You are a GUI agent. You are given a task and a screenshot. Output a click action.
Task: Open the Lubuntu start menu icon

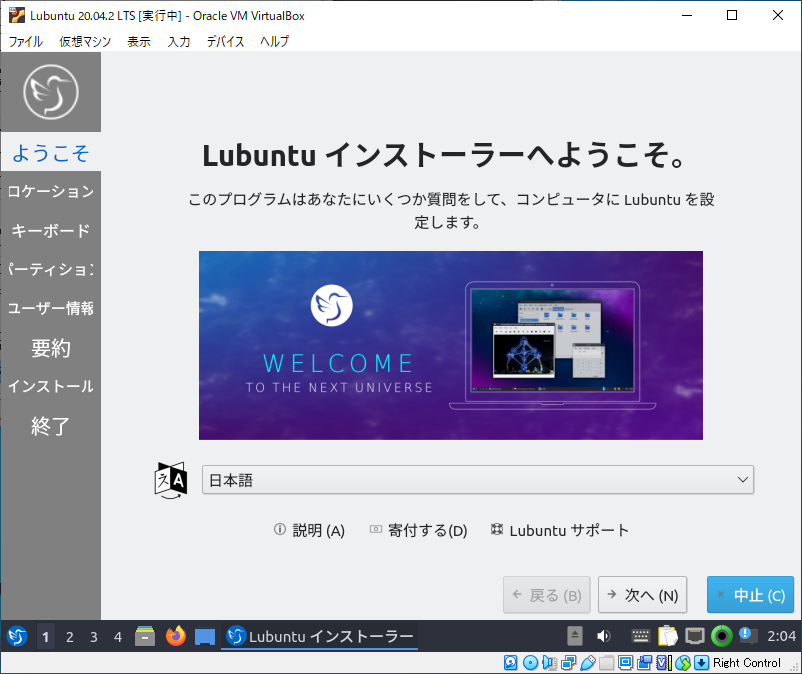(x=17, y=637)
